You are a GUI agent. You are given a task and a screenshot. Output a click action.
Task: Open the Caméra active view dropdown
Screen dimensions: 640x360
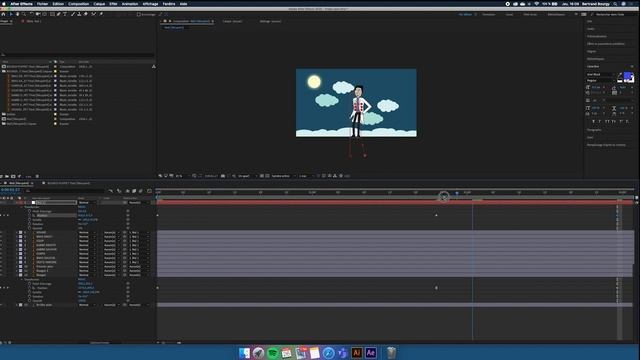pos(283,176)
